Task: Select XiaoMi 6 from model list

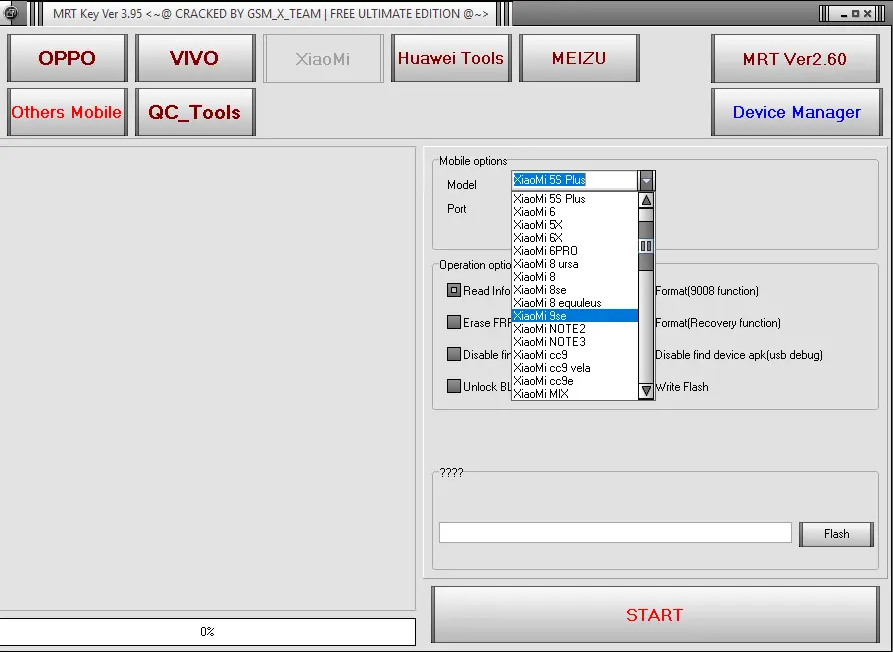Action: coord(575,212)
